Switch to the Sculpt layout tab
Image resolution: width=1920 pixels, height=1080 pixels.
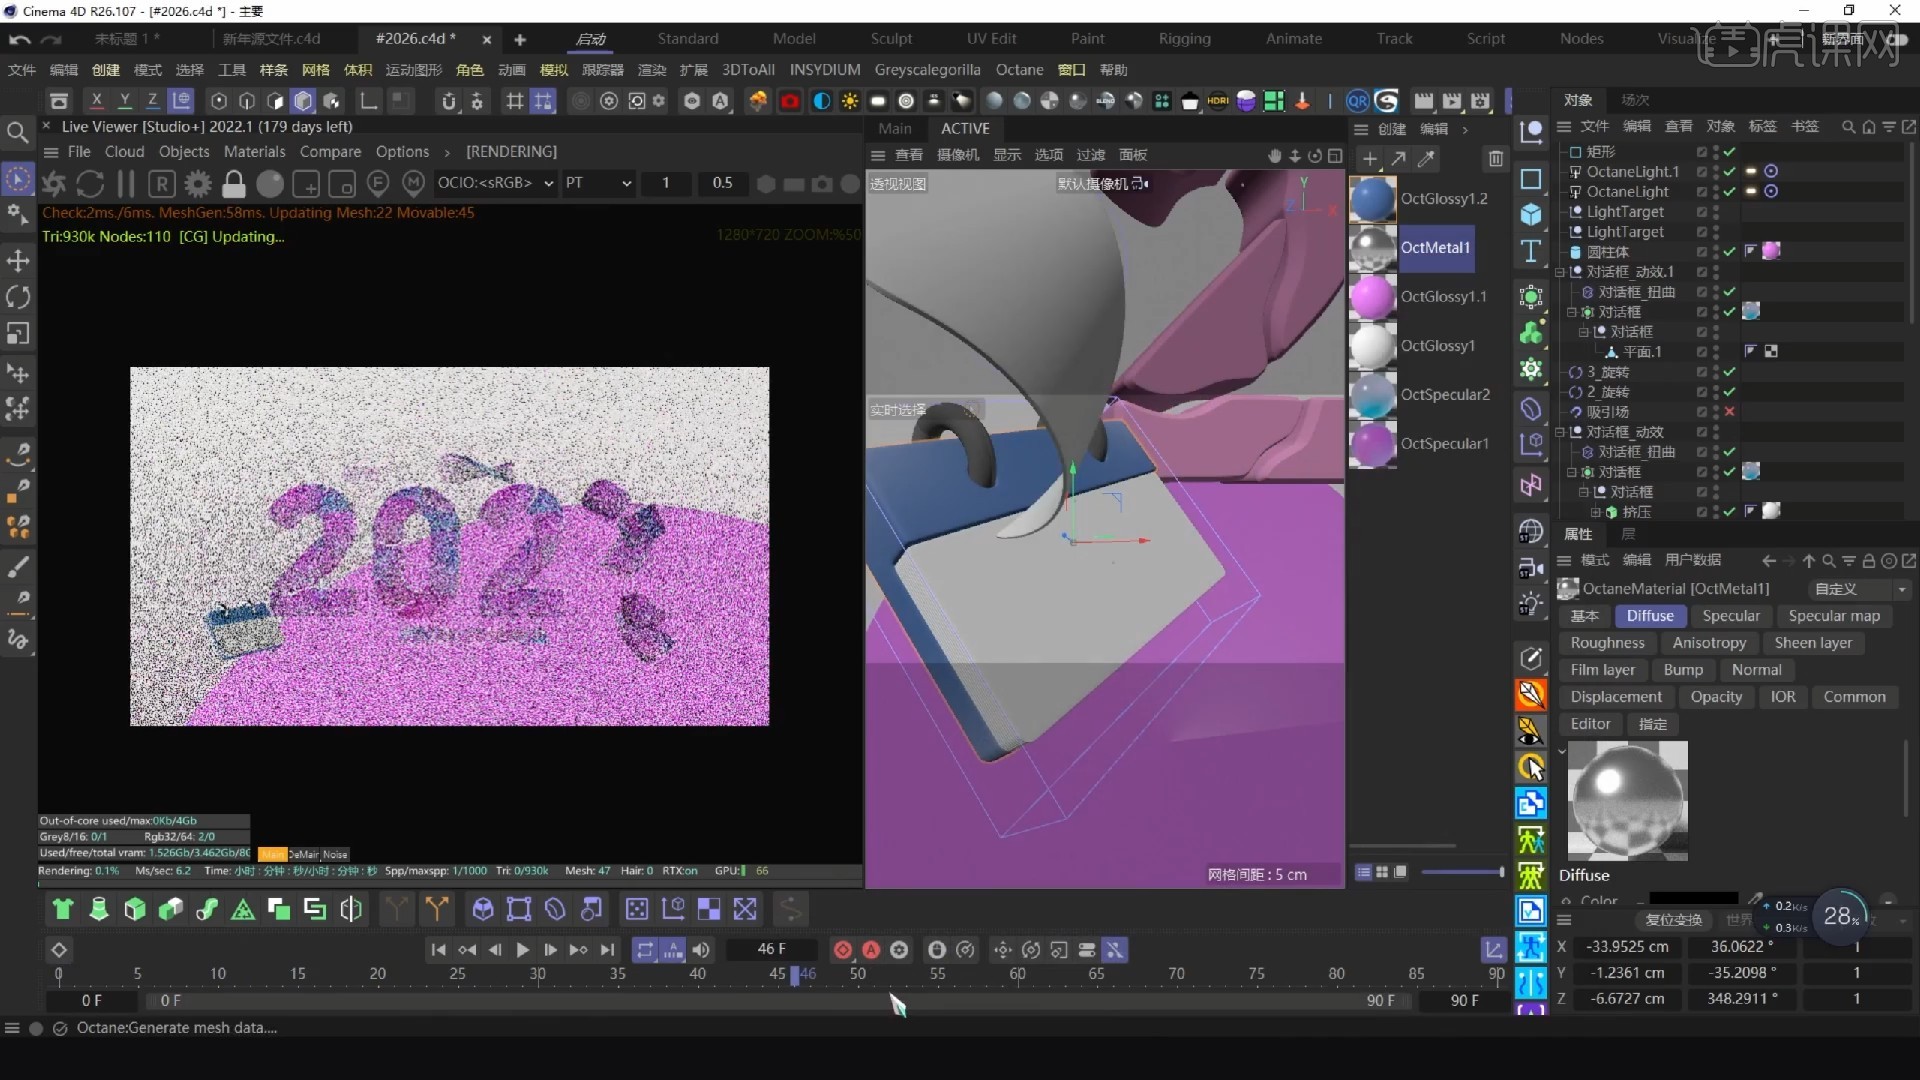point(891,39)
